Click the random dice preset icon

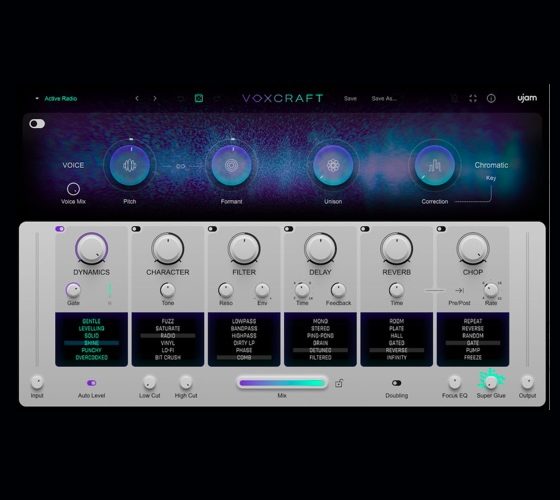click(x=199, y=98)
